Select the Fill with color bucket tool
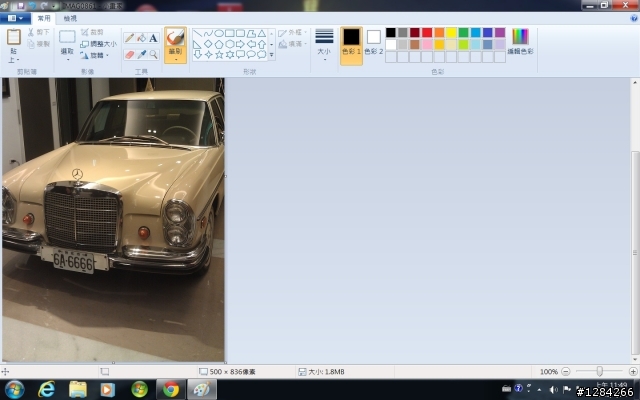This screenshot has height=400, width=640. click(141, 38)
